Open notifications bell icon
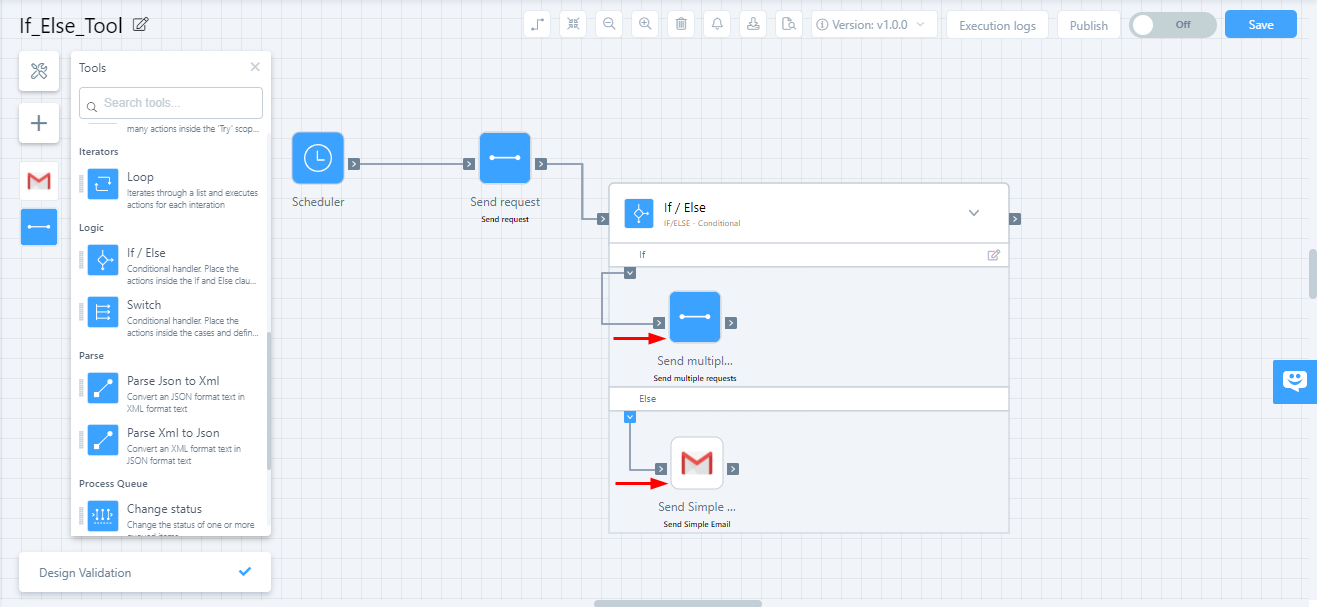The image size is (1317, 607). click(717, 24)
